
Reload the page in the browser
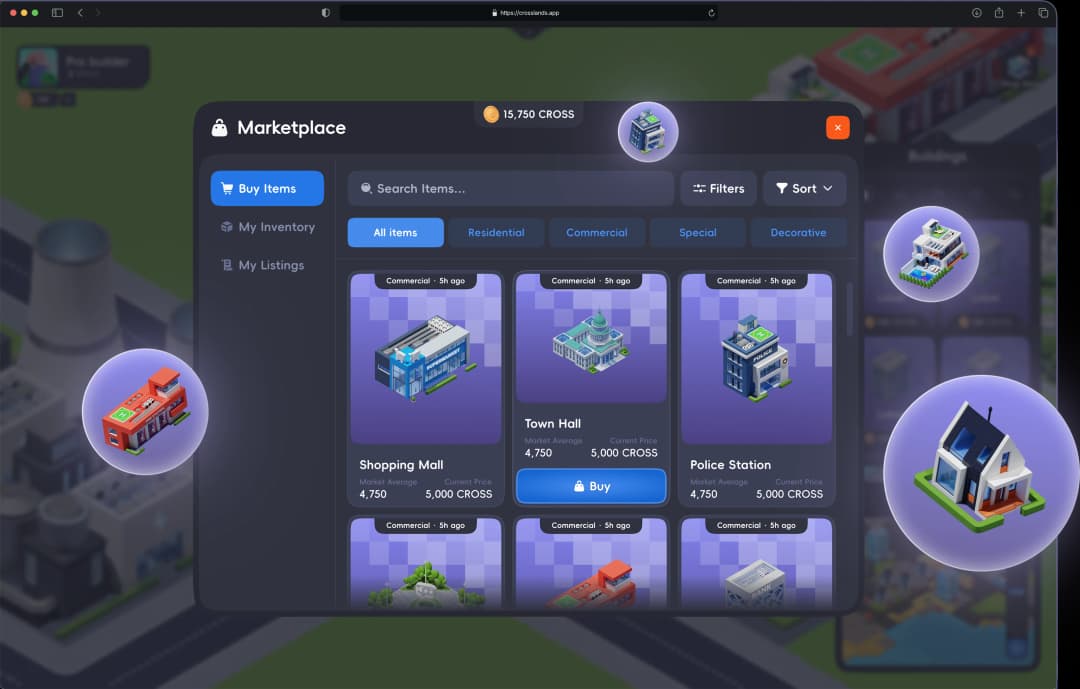tap(711, 12)
